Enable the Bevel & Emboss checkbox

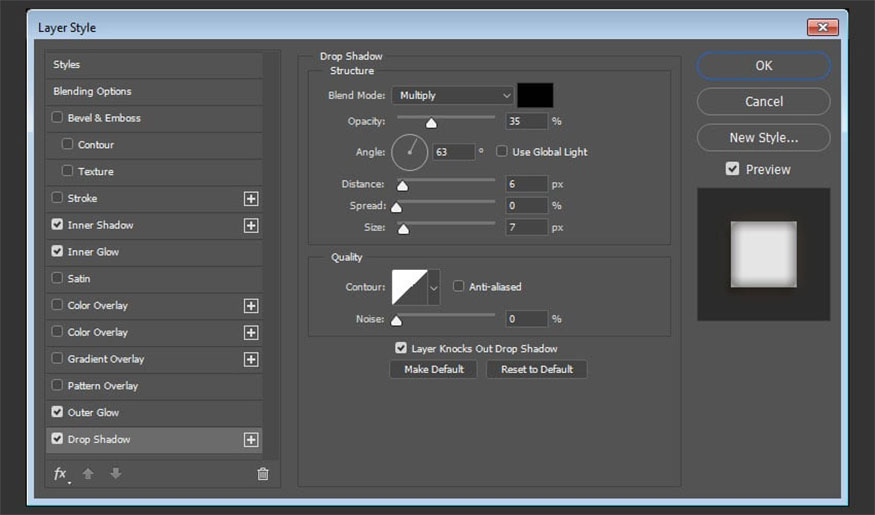tap(57, 118)
